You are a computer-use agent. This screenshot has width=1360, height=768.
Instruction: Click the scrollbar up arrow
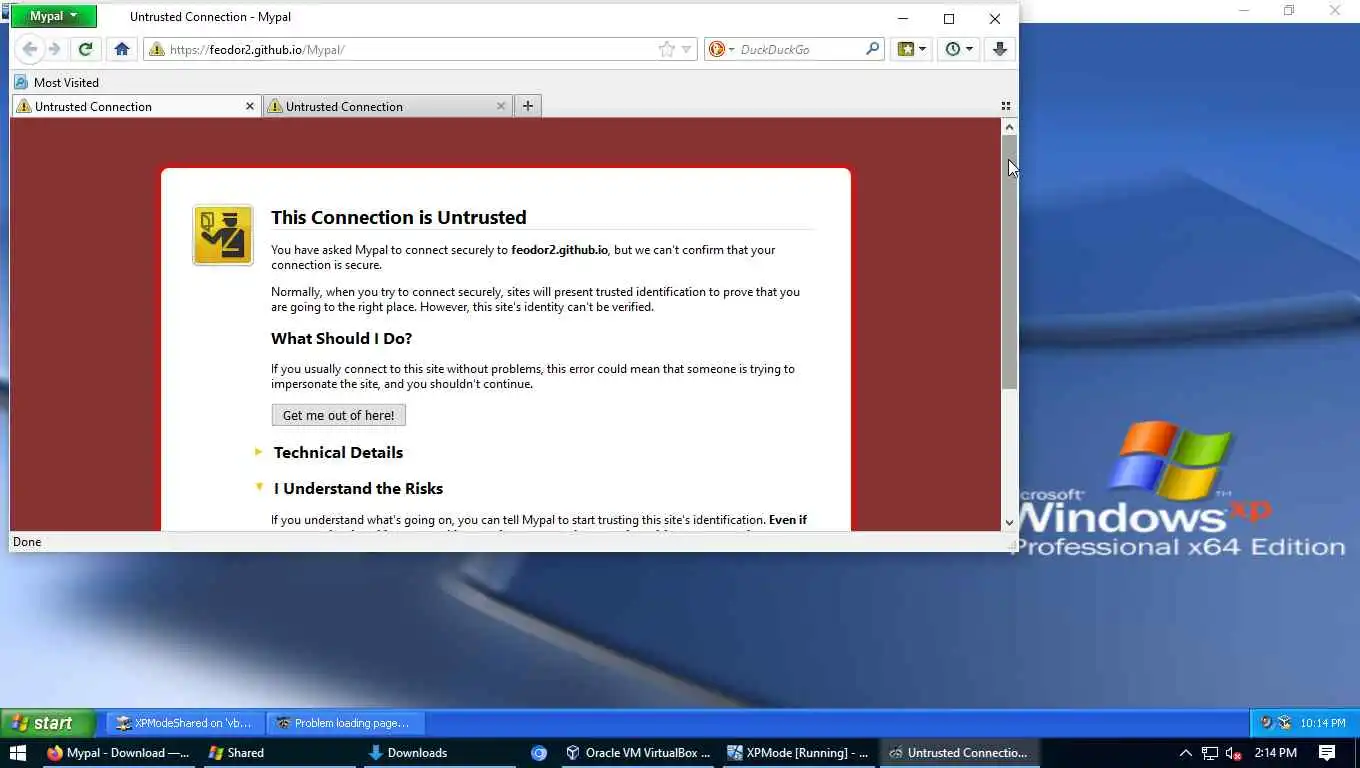1009,127
